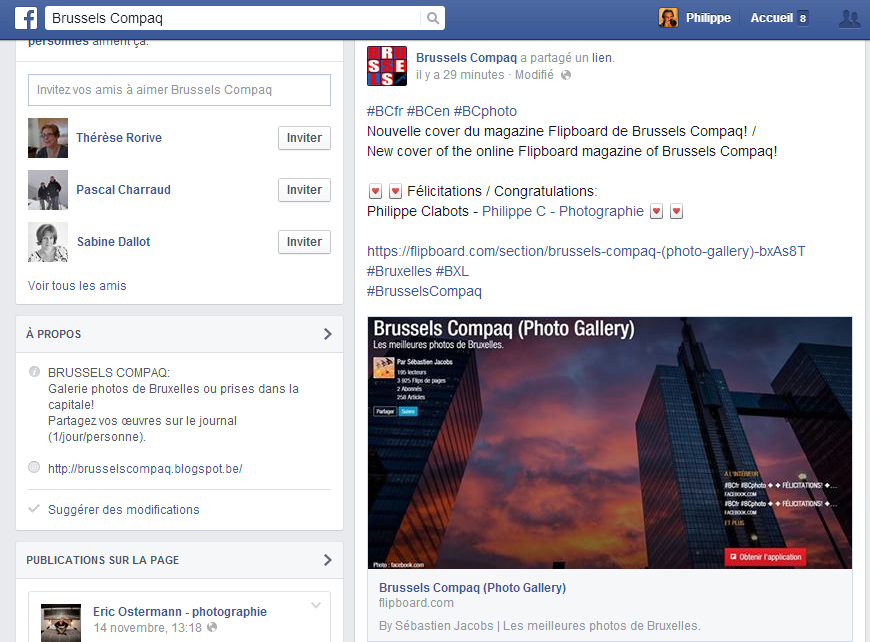Open the #BCphoto hashtag
This screenshot has width=870, height=642.
click(485, 111)
